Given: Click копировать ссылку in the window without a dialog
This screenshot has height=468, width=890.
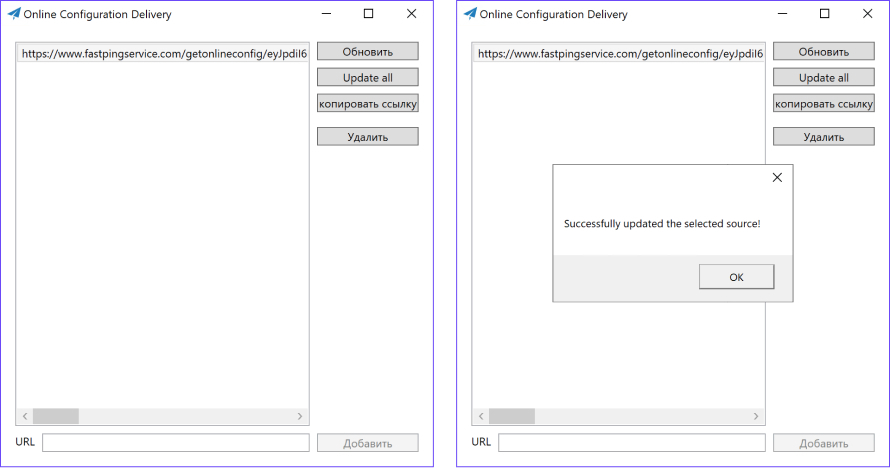Looking at the screenshot, I should [x=368, y=104].
